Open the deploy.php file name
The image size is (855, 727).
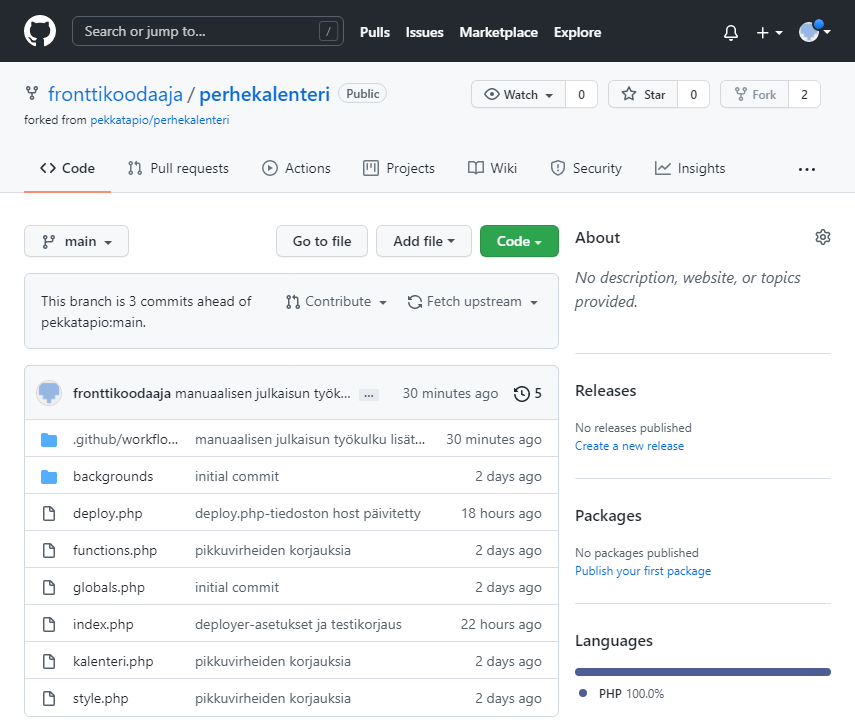click(107, 514)
